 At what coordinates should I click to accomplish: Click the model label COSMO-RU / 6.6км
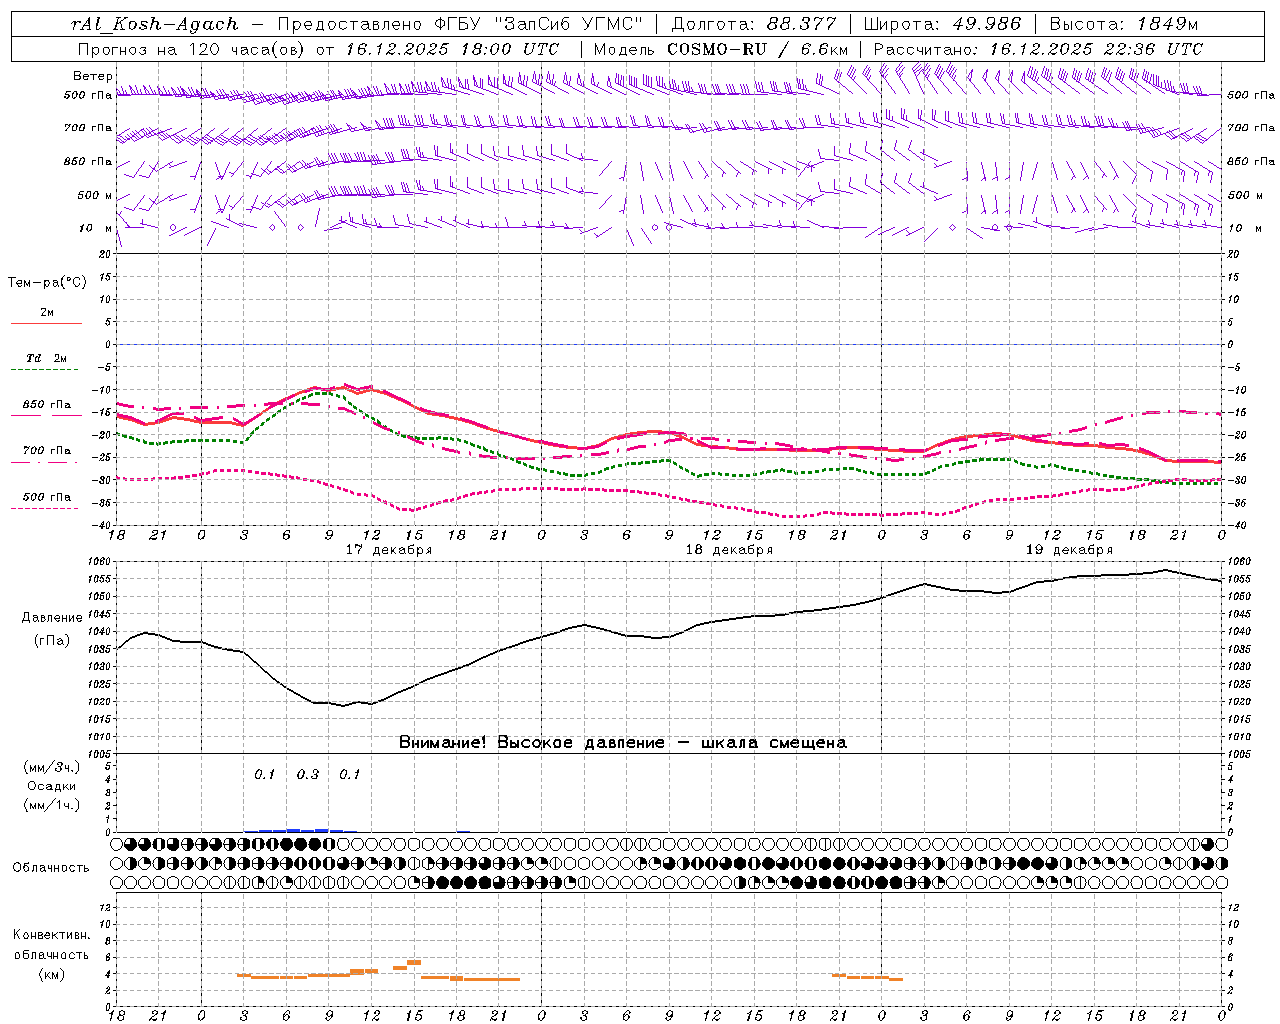757,49
